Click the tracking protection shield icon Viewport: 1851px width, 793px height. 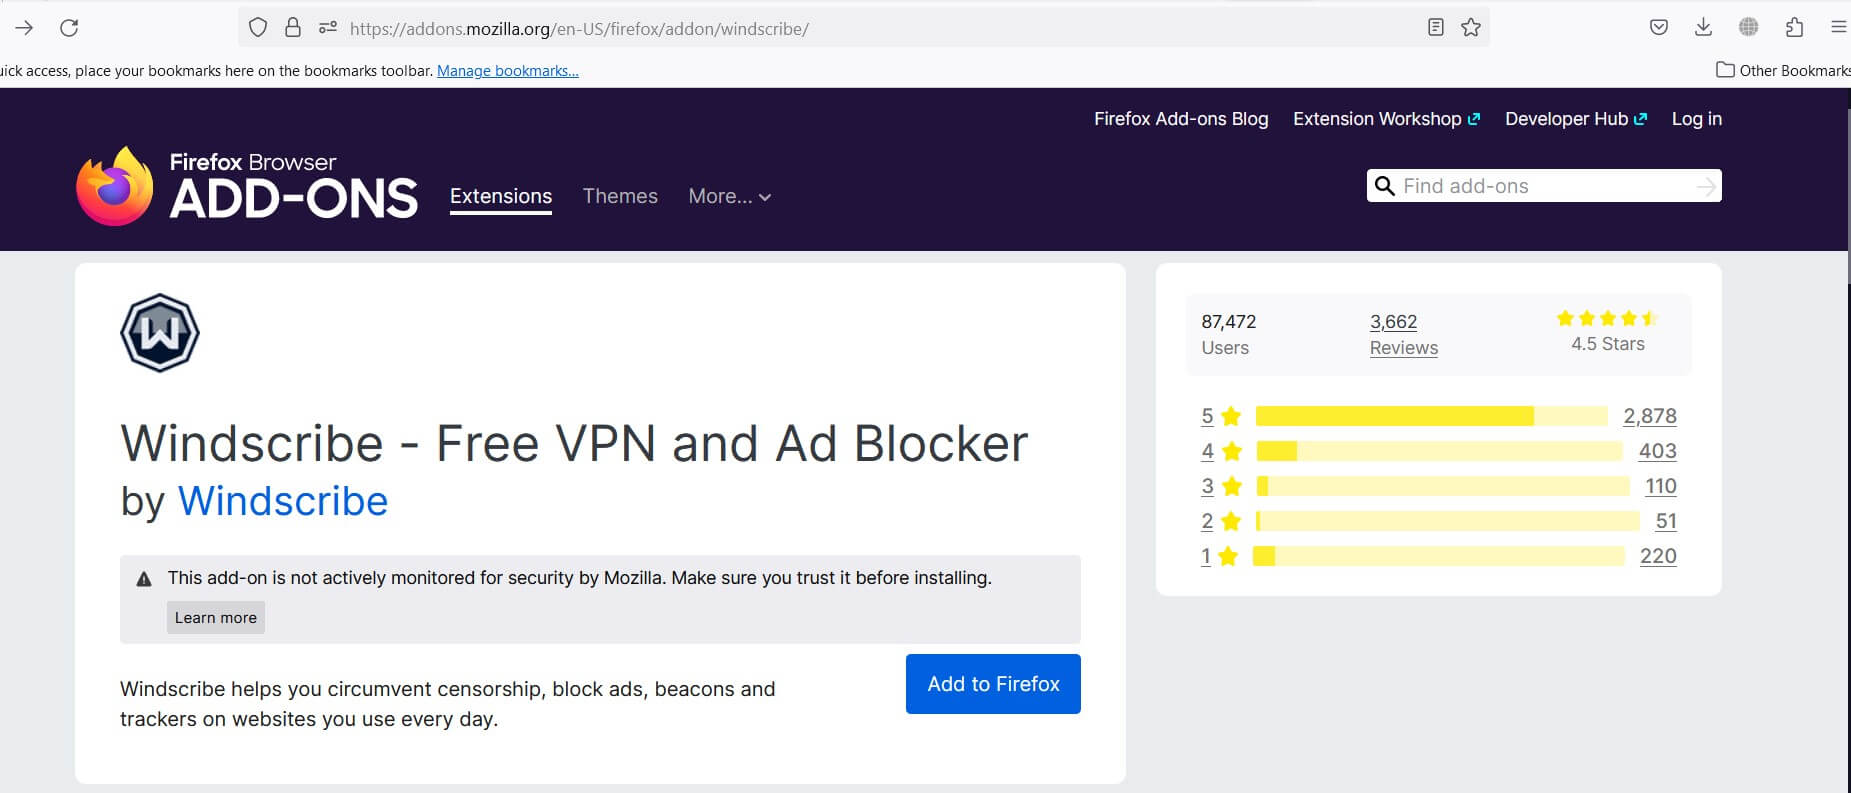258,28
